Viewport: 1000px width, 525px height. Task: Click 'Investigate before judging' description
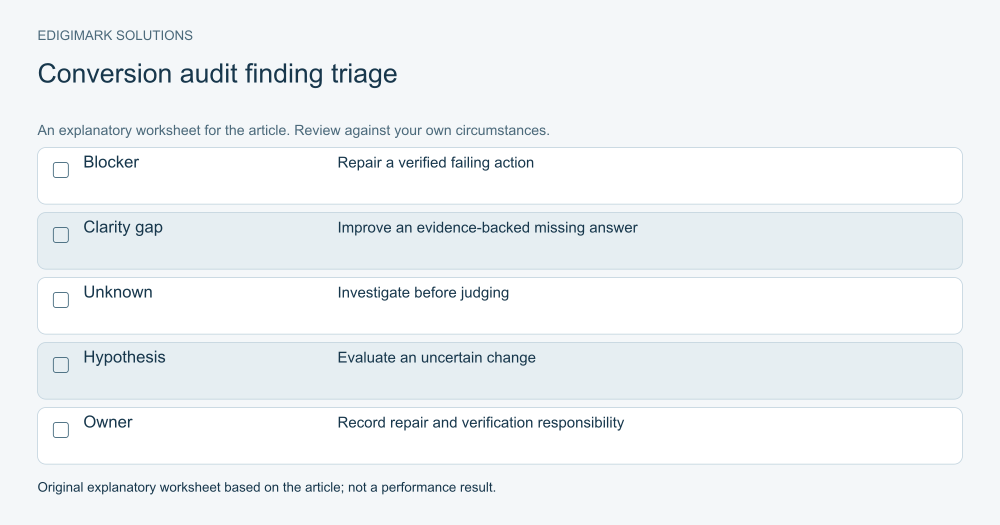(x=423, y=293)
